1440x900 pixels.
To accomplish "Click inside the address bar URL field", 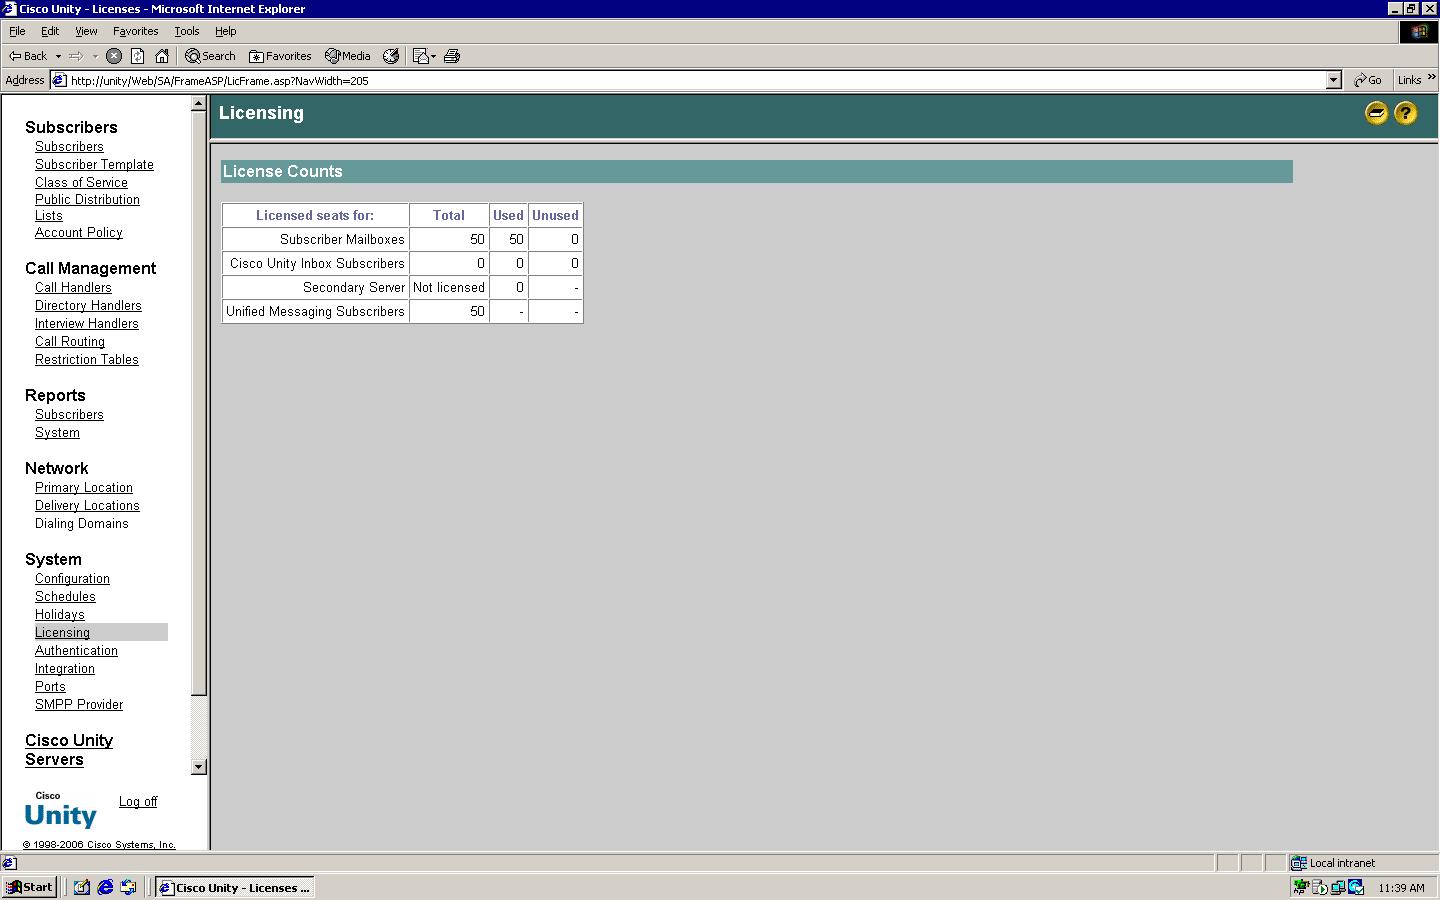I will point(696,80).
